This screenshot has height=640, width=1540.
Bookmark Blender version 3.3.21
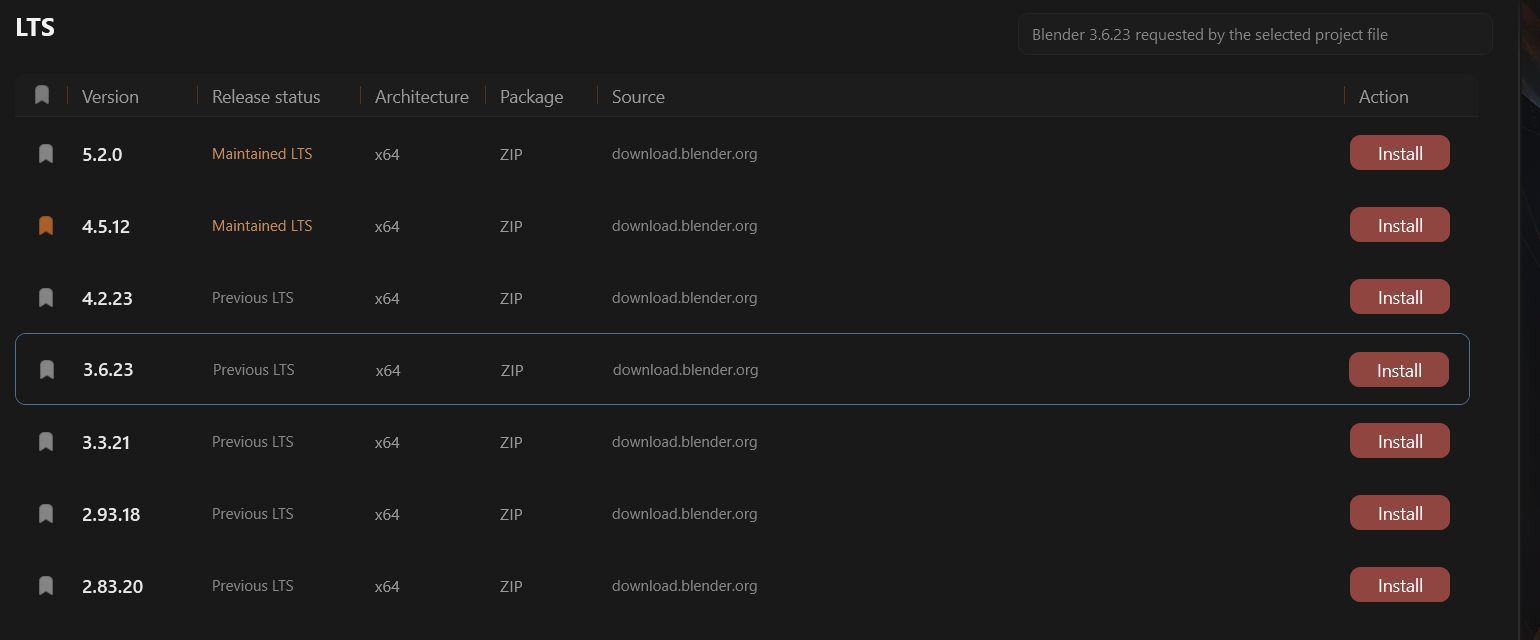tap(45, 442)
